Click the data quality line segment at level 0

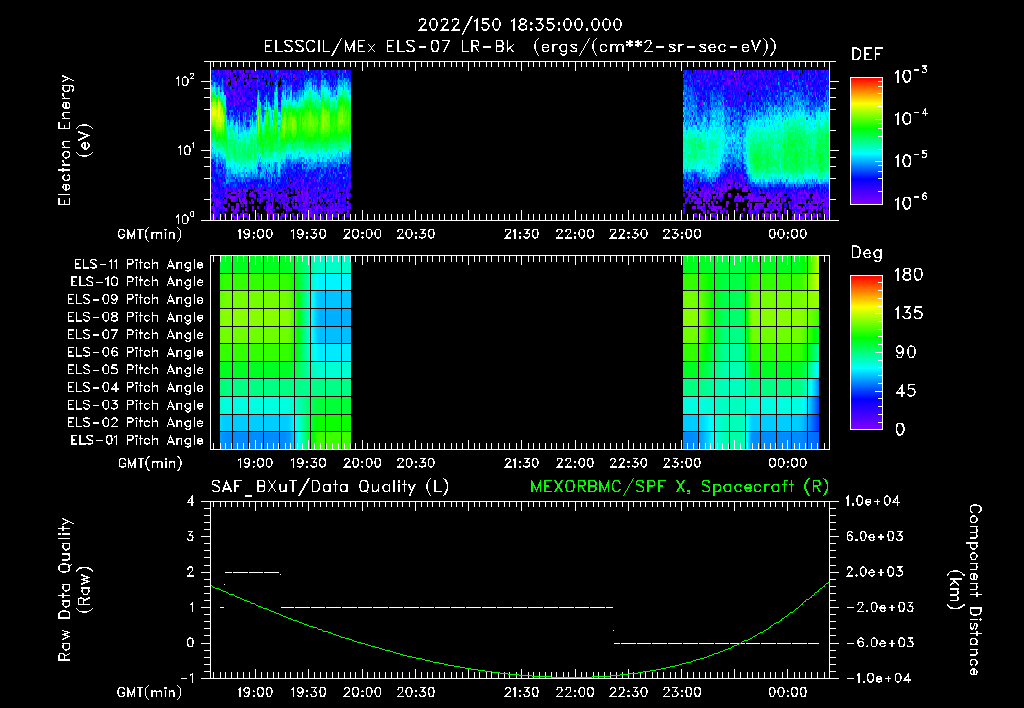pos(716,643)
